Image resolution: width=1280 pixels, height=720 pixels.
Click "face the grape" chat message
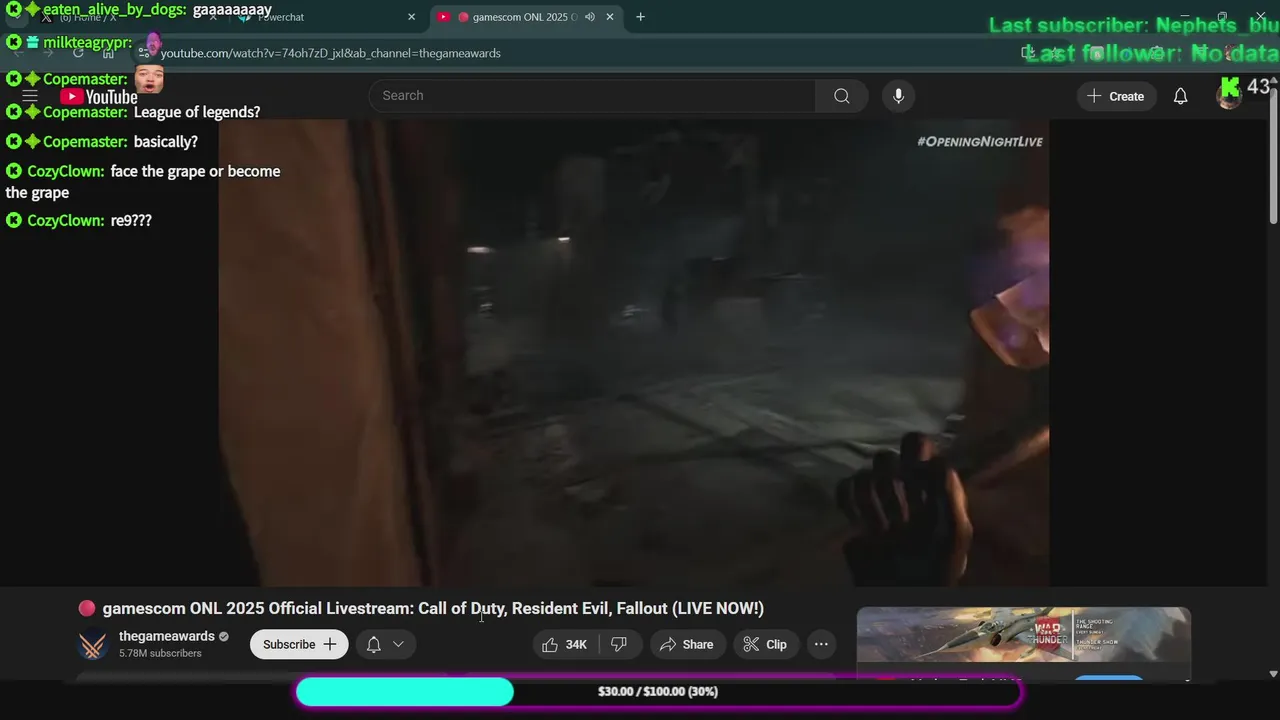coord(143,182)
